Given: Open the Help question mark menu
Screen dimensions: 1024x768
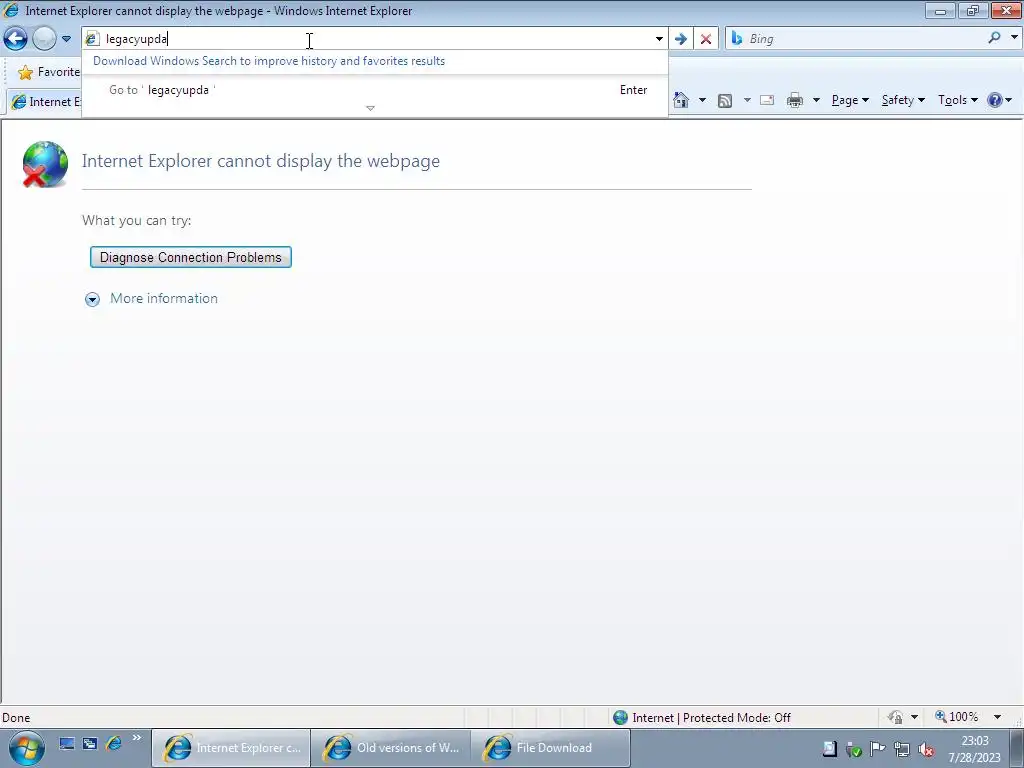Looking at the screenshot, I should click(999, 100).
